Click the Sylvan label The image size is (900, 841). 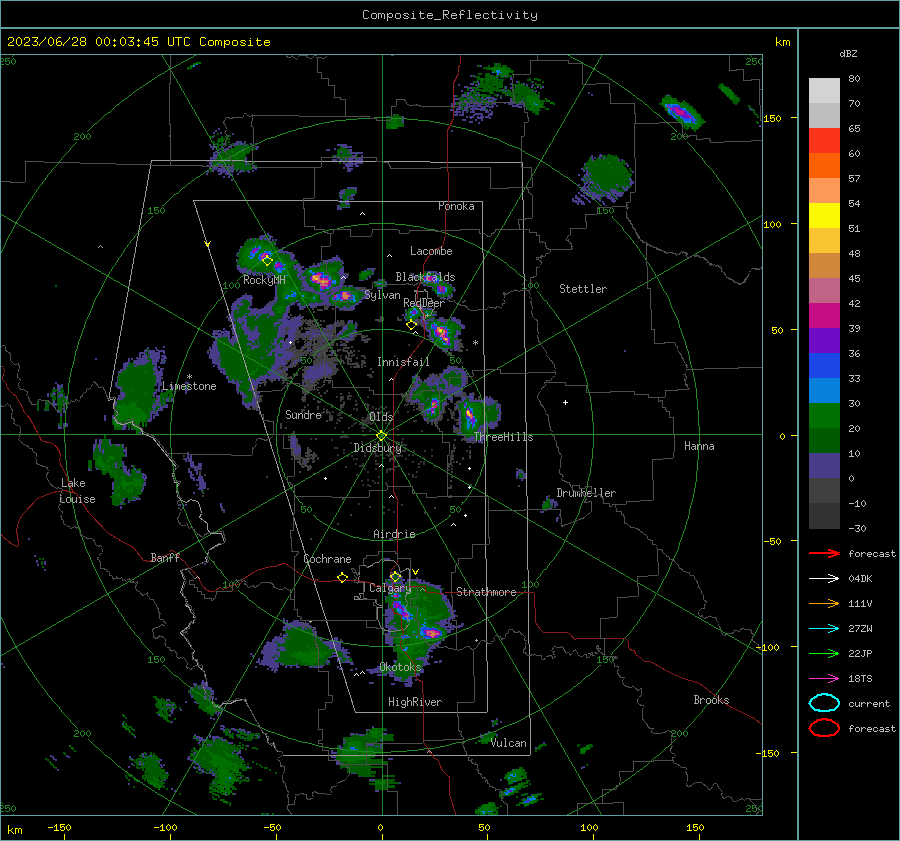382,295
